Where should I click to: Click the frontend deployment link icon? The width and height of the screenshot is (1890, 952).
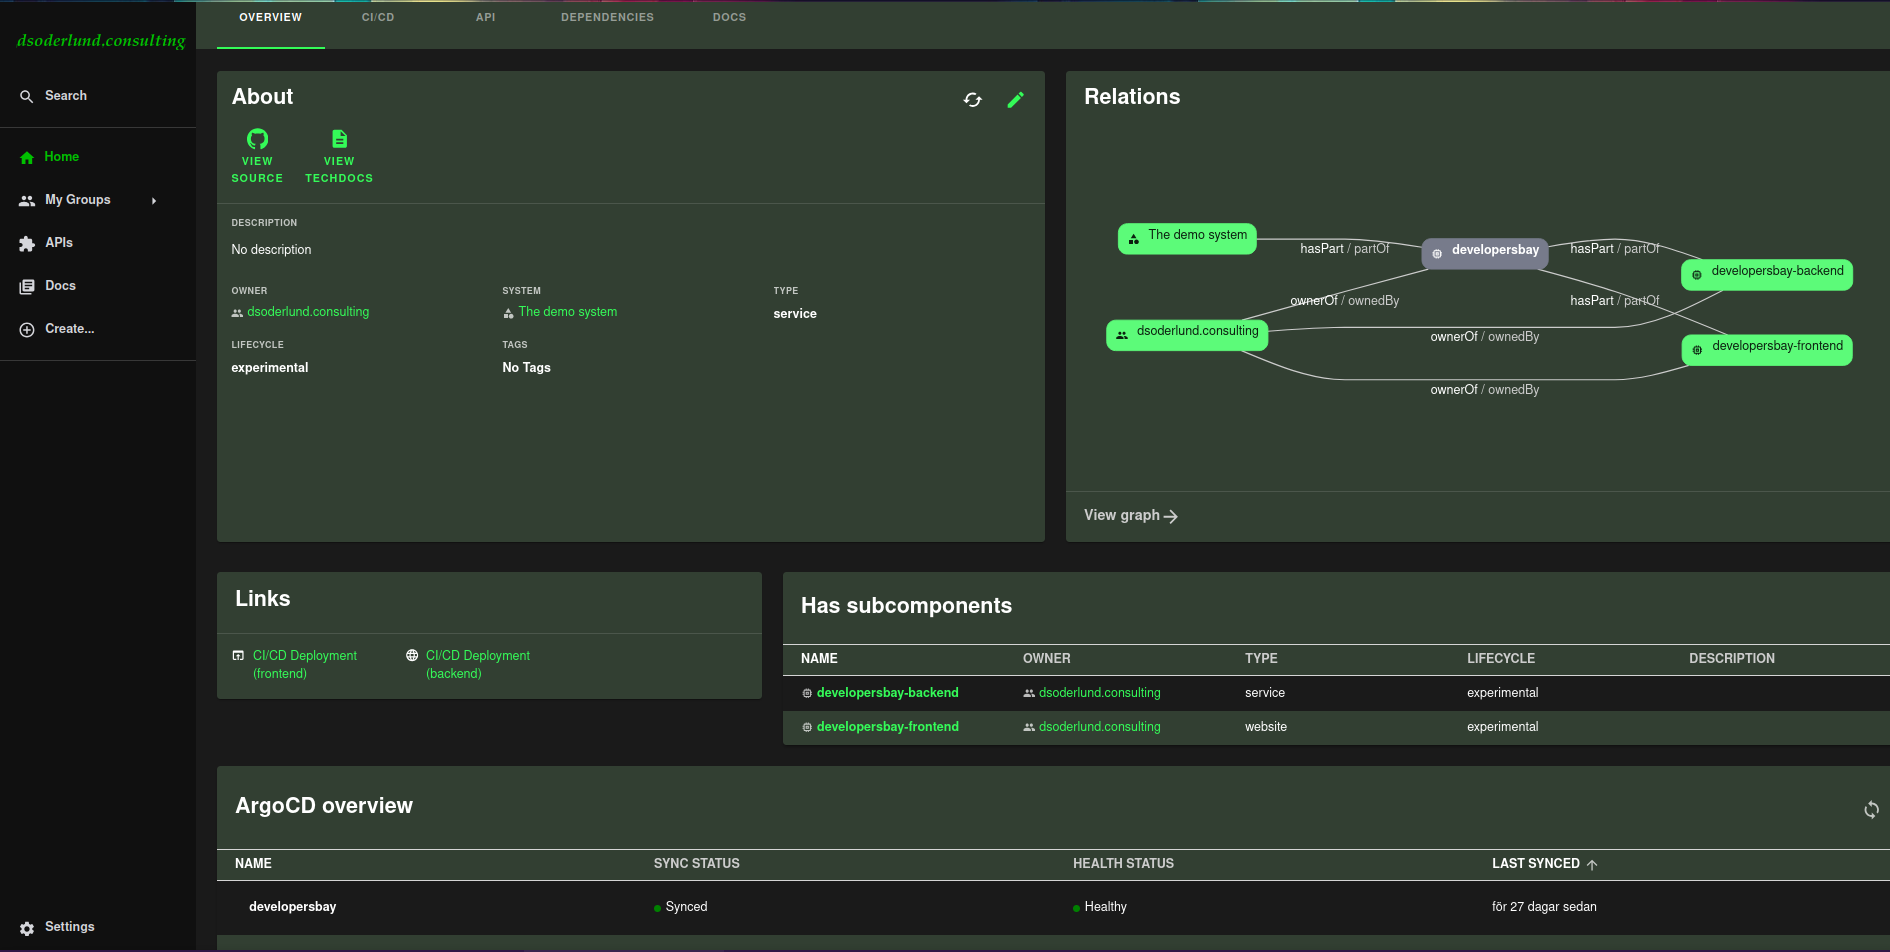[238, 656]
